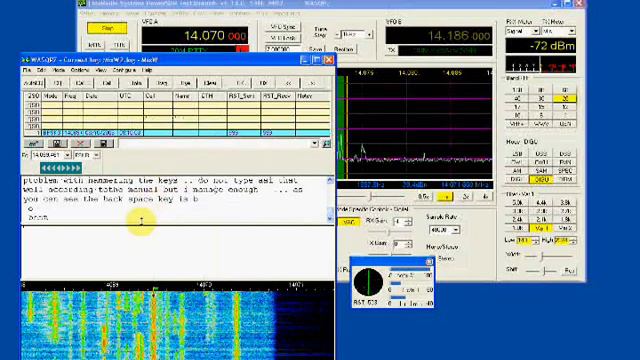Click the << macro button in MixW
This screenshot has height=360, width=640.
(288, 83)
